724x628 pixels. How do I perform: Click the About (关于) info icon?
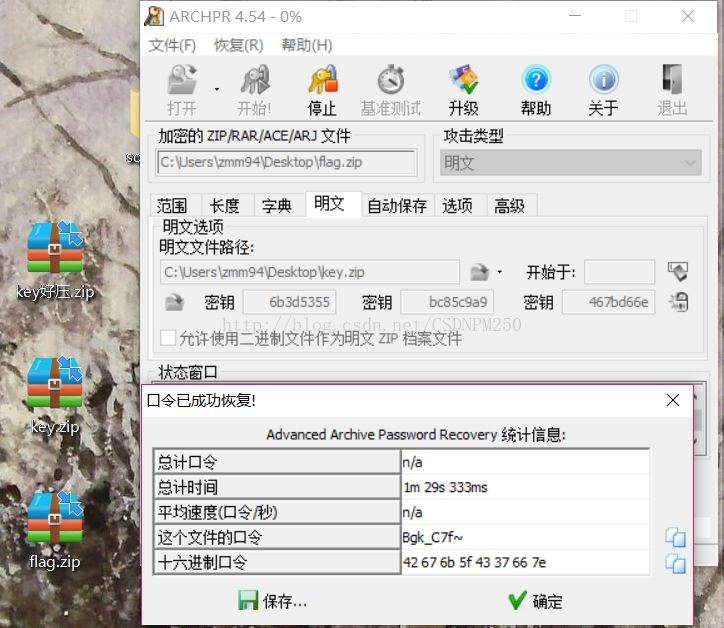pyautogui.click(x=603, y=80)
